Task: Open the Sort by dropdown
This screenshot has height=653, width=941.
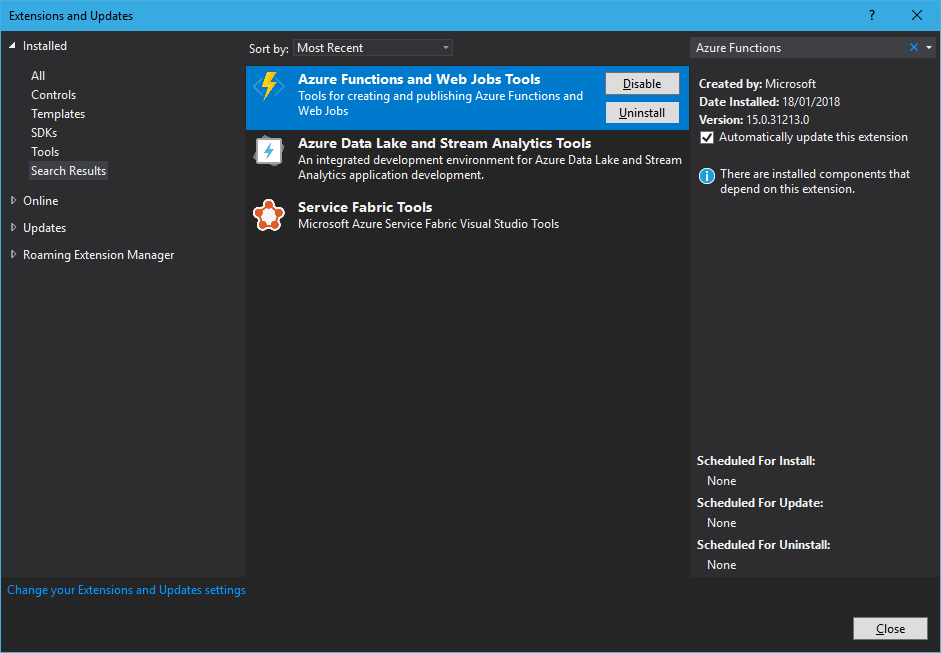Action: (371, 47)
